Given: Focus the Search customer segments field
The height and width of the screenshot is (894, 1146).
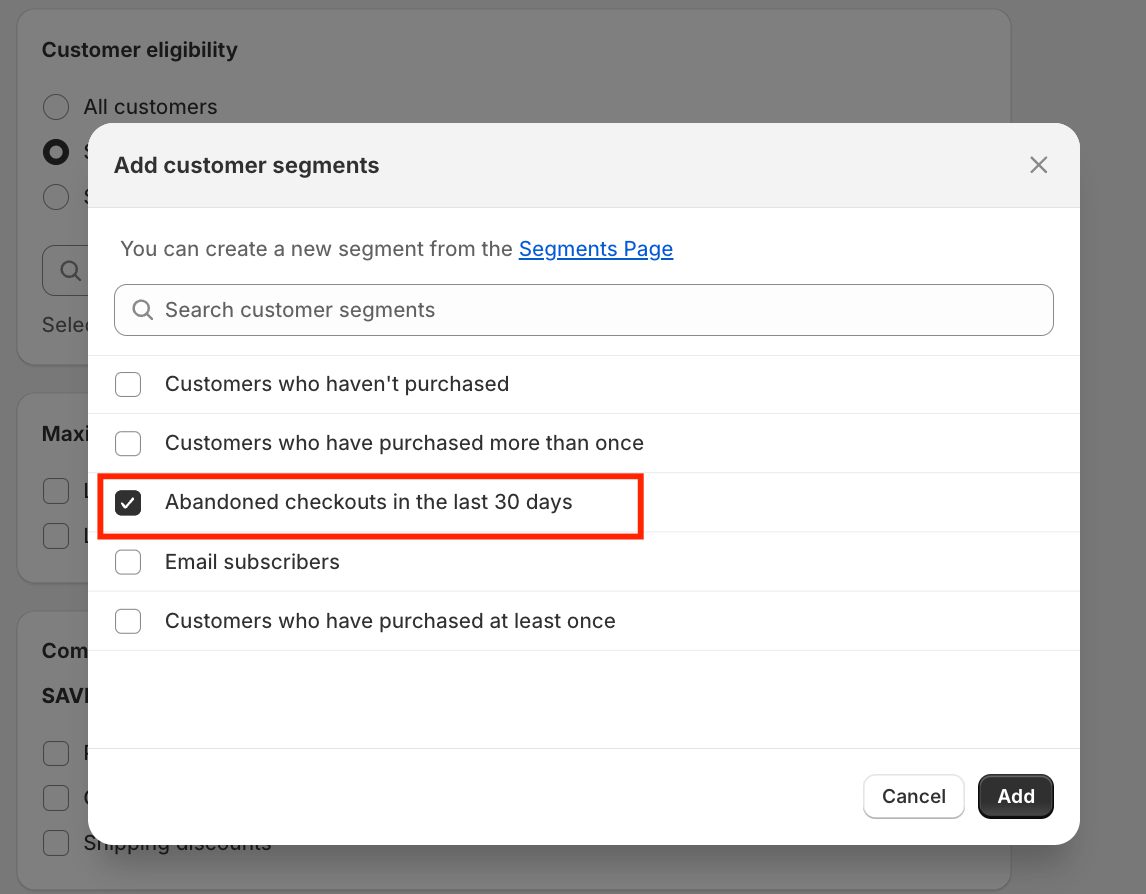Looking at the screenshot, I should pyautogui.click(x=600, y=310).
